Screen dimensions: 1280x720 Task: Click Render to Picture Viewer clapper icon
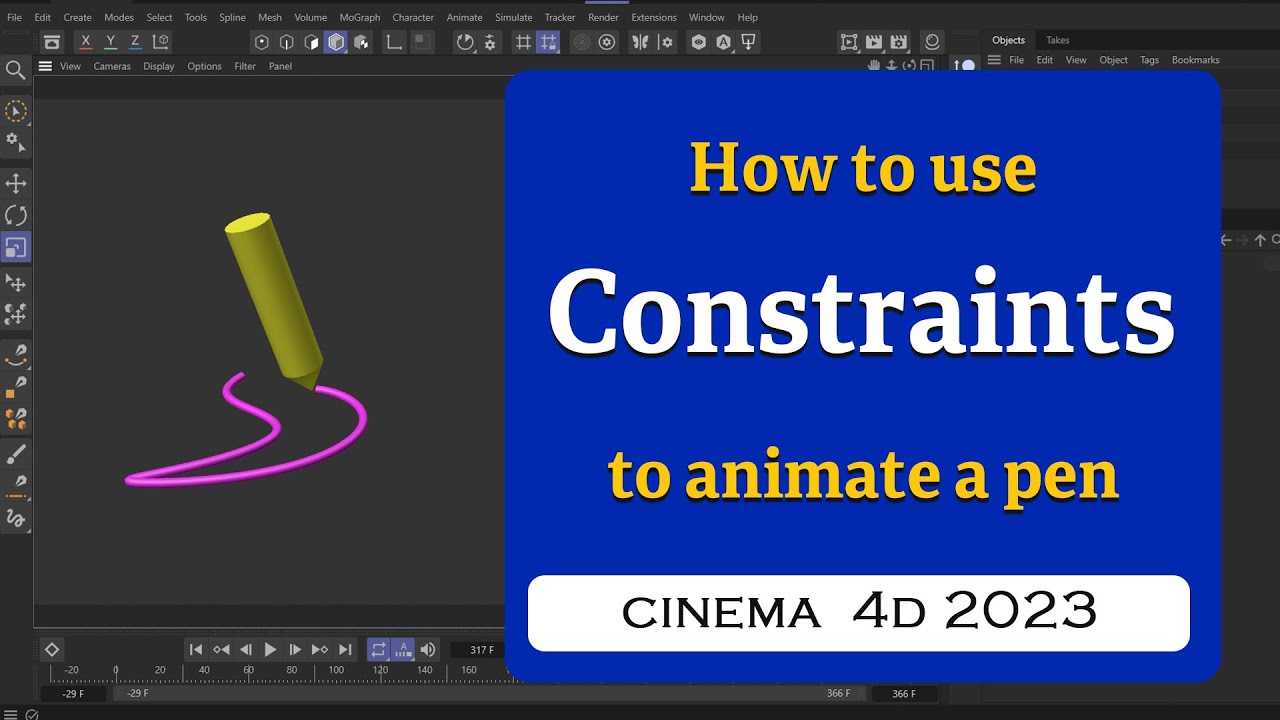tap(874, 42)
